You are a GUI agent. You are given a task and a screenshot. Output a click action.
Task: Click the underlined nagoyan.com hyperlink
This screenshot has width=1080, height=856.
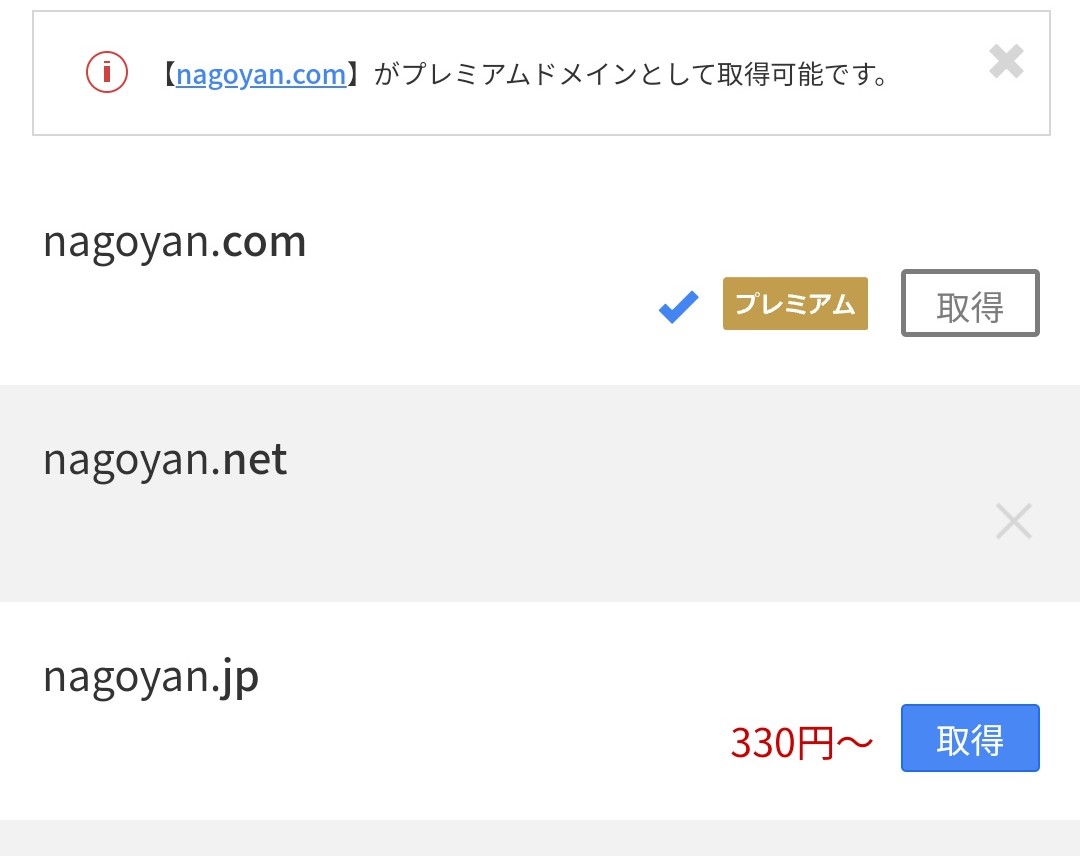[x=261, y=73]
